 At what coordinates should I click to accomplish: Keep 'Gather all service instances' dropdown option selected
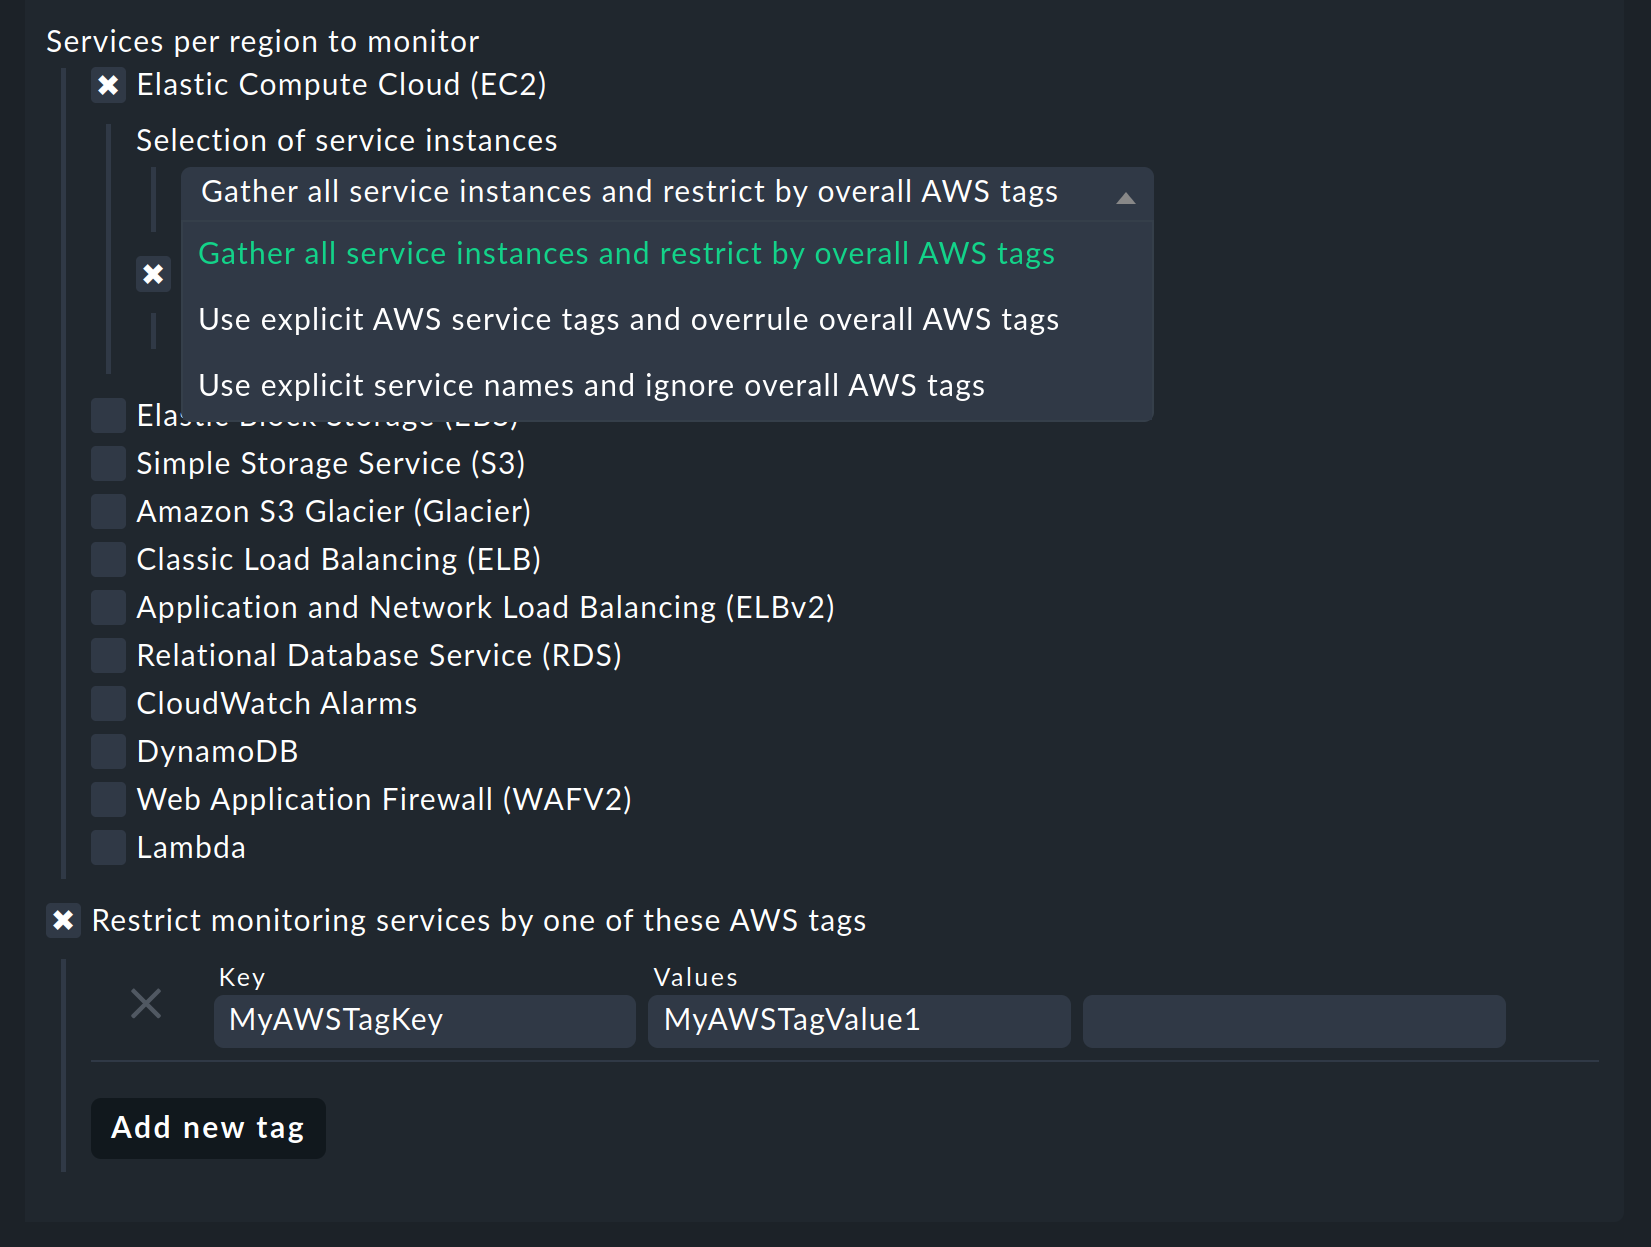point(627,253)
